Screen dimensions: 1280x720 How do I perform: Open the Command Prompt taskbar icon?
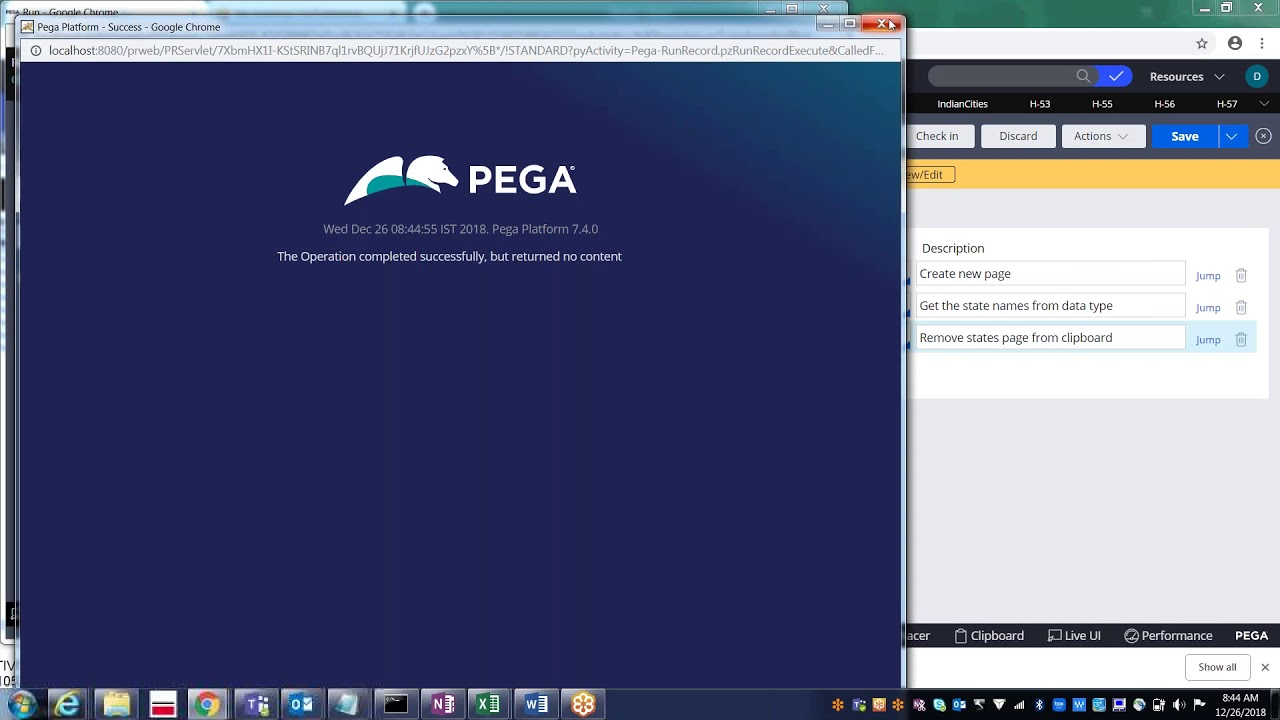point(395,704)
